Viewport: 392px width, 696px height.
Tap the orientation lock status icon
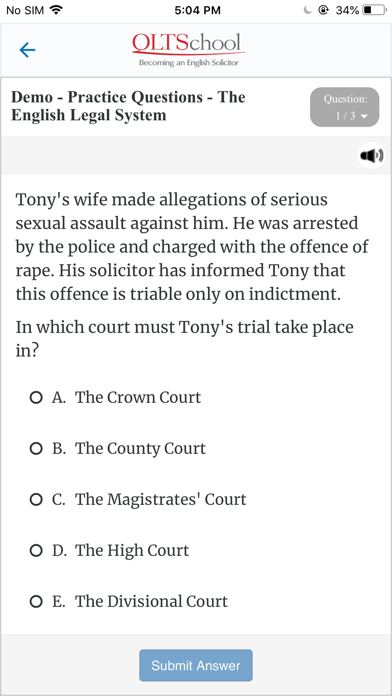(324, 10)
